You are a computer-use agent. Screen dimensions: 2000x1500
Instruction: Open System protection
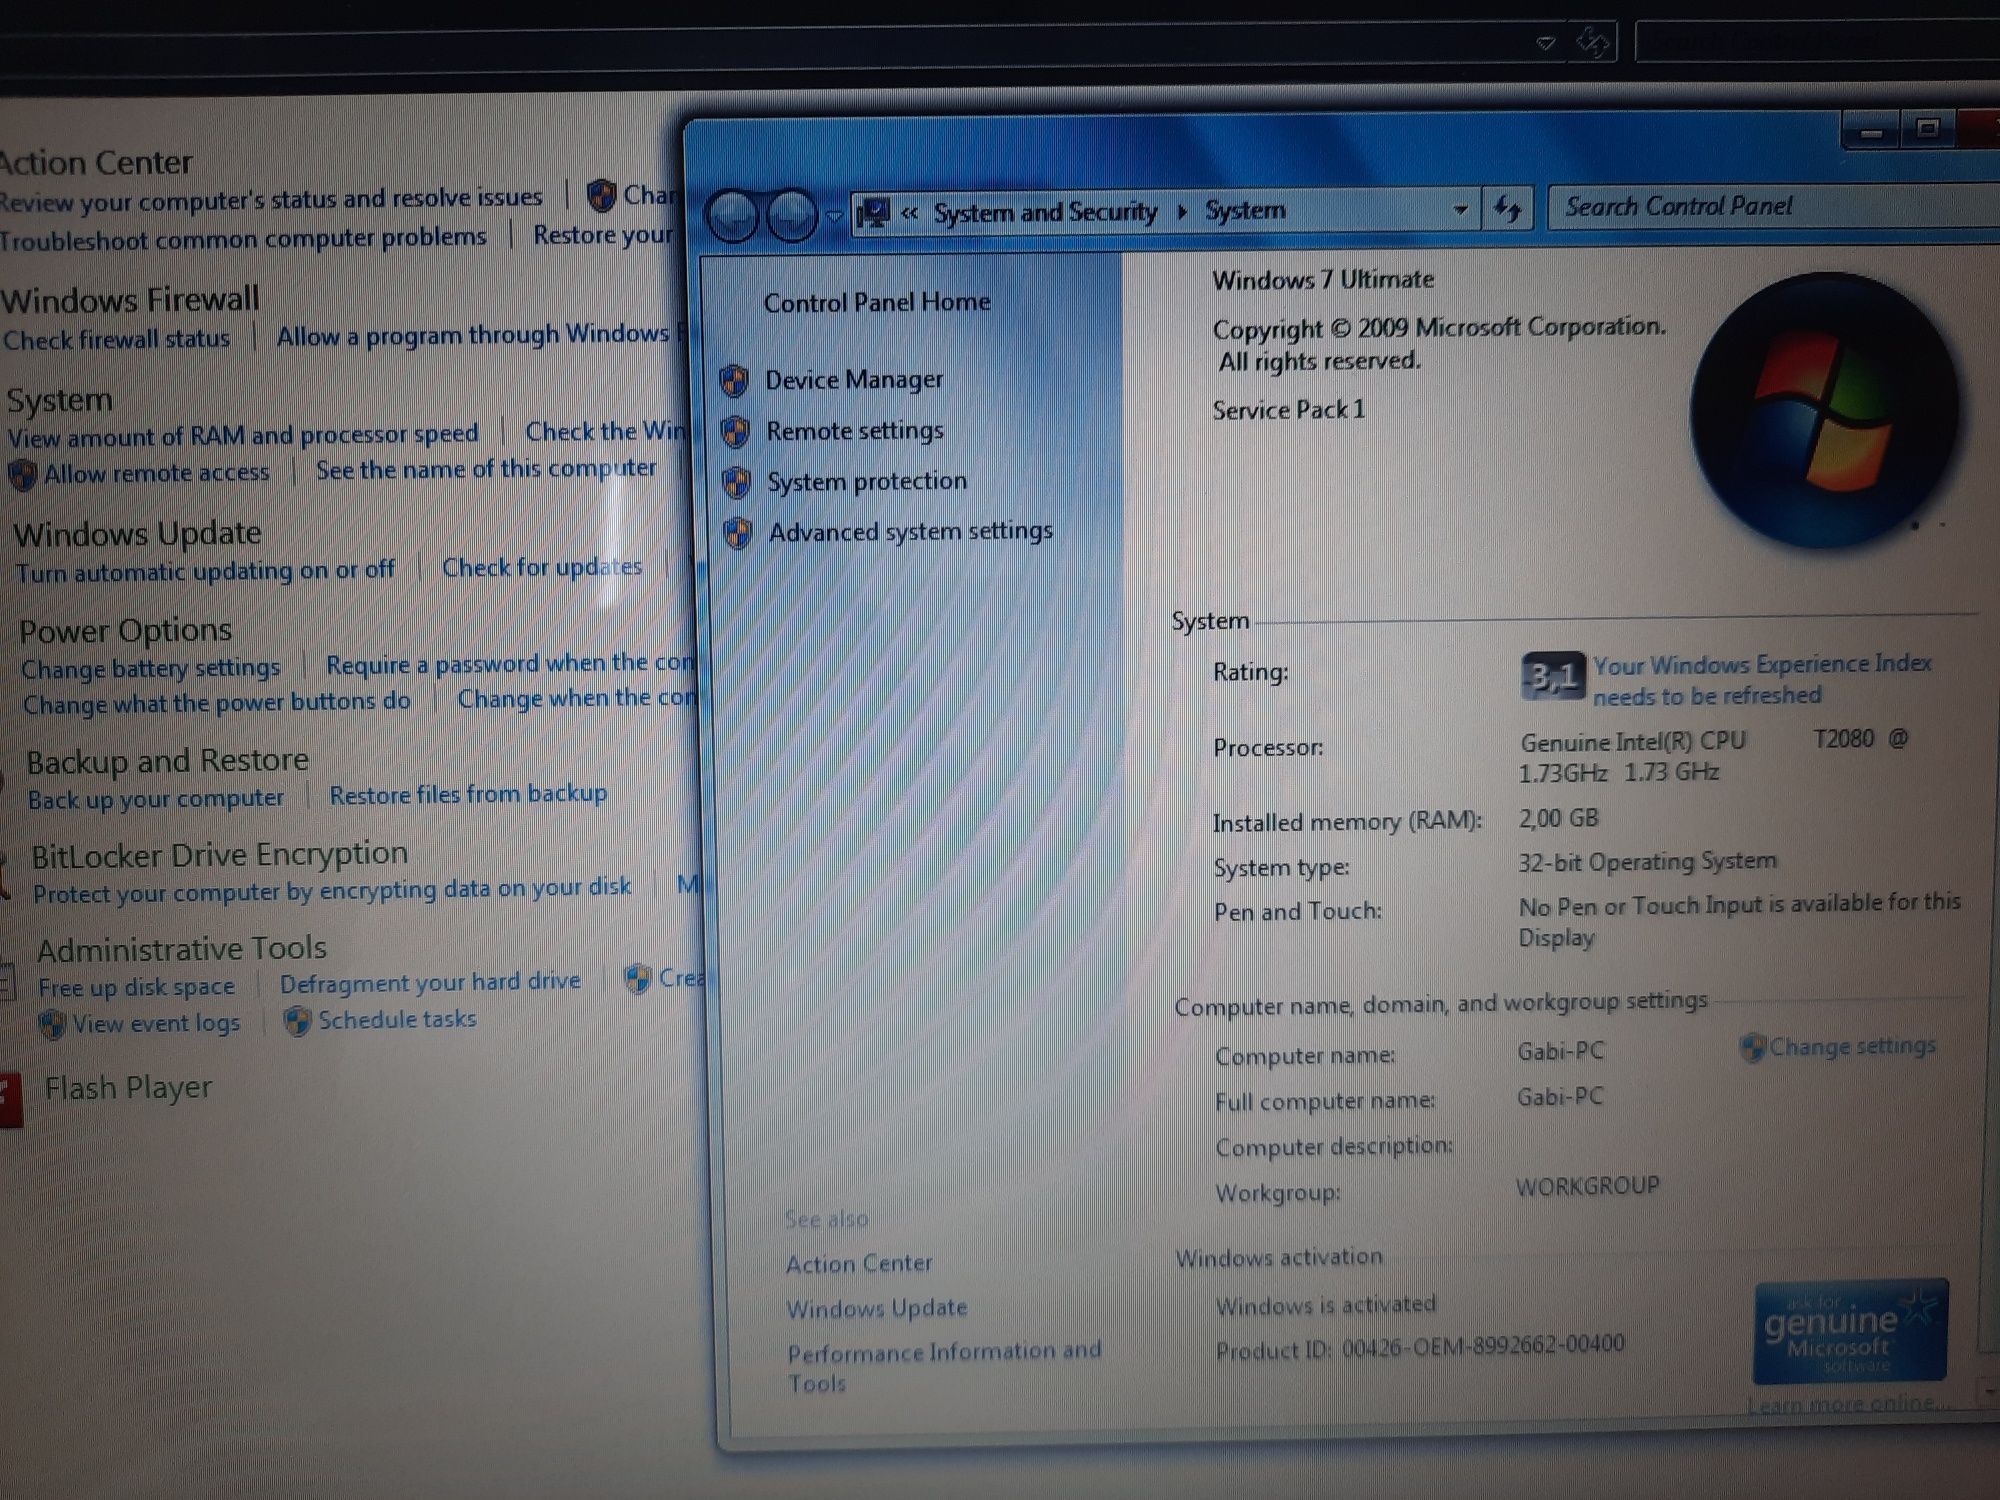867,482
